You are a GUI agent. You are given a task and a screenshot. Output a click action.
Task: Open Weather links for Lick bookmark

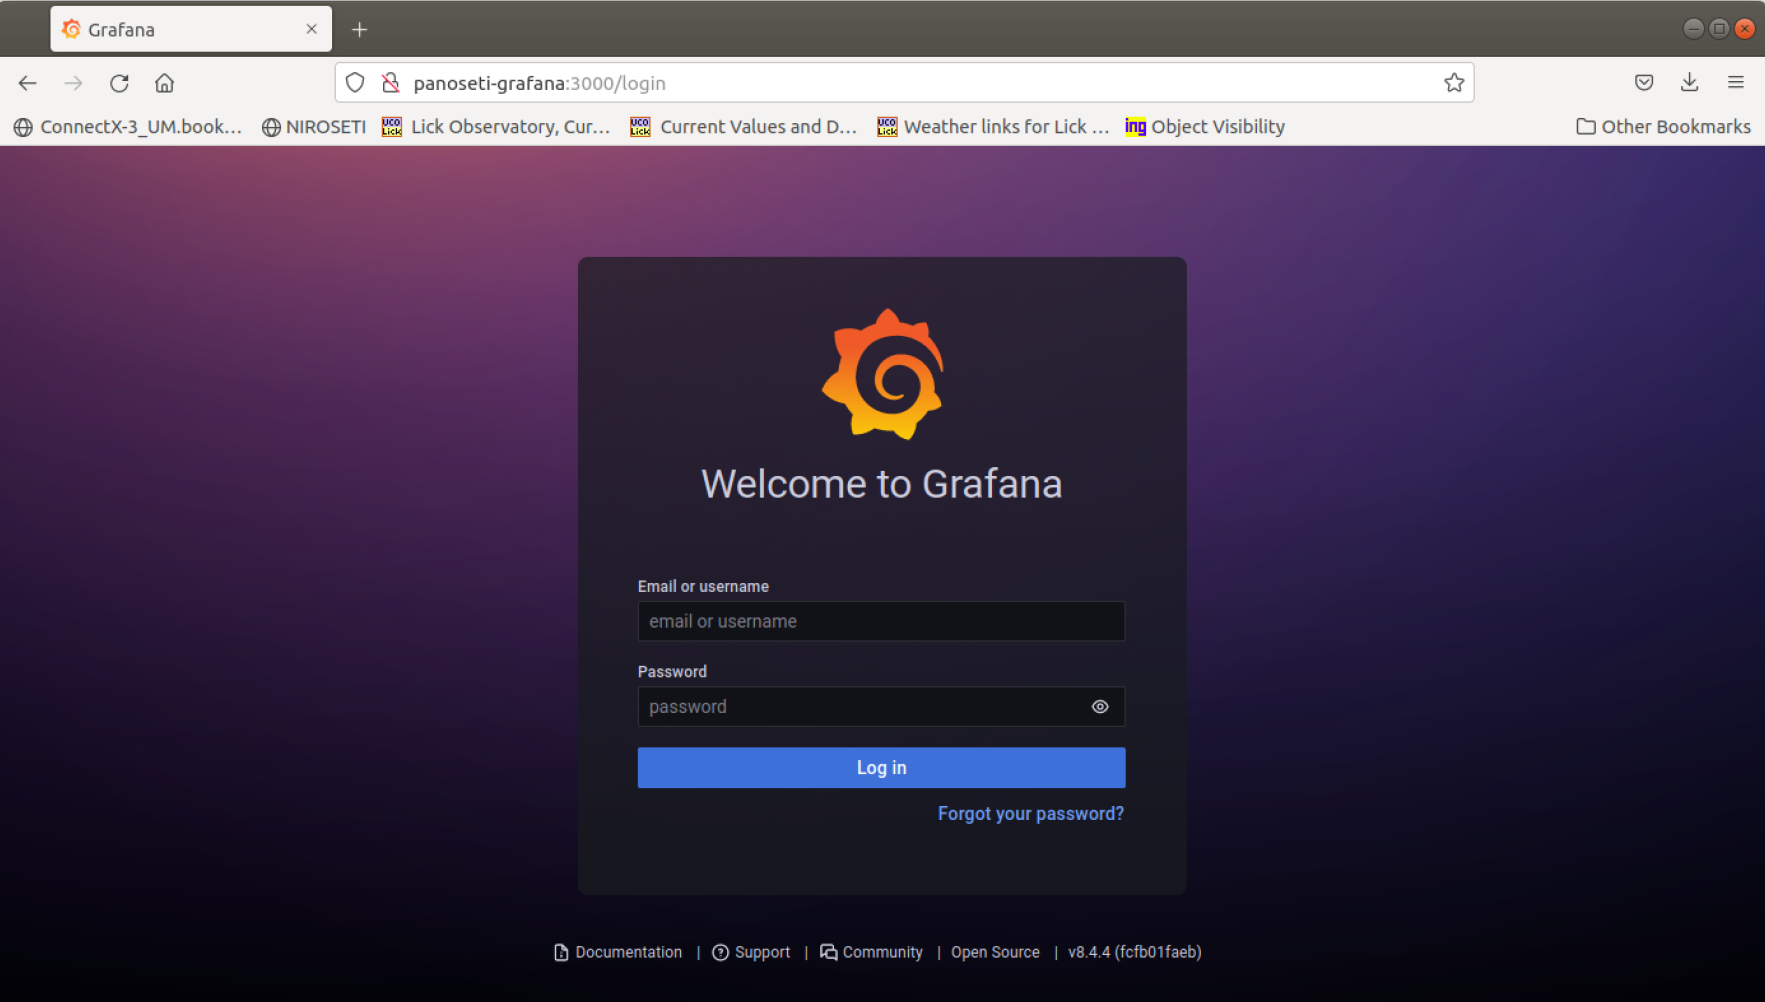coord(993,127)
